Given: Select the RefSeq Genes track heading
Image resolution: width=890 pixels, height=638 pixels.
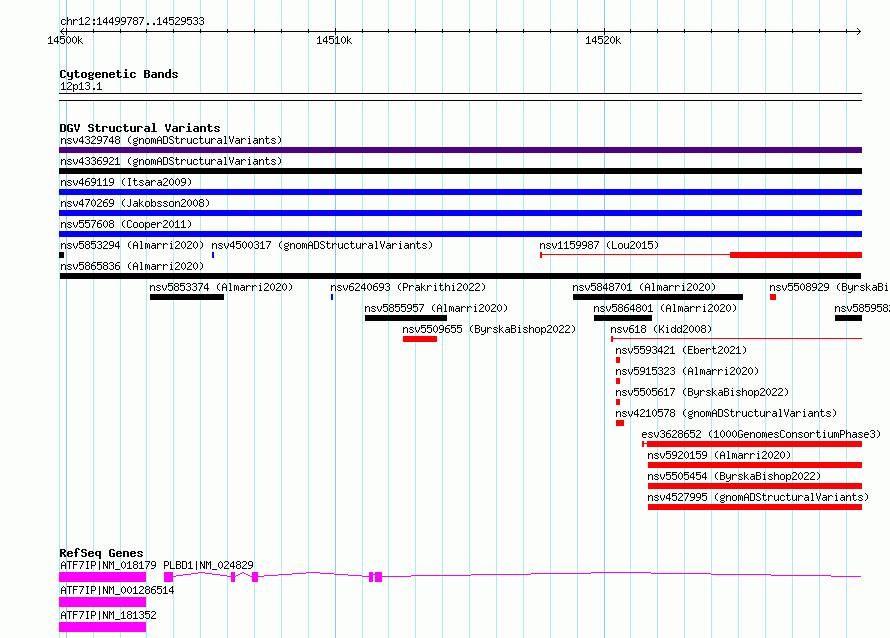Looking at the screenshot, I should [x=101, y=553].
